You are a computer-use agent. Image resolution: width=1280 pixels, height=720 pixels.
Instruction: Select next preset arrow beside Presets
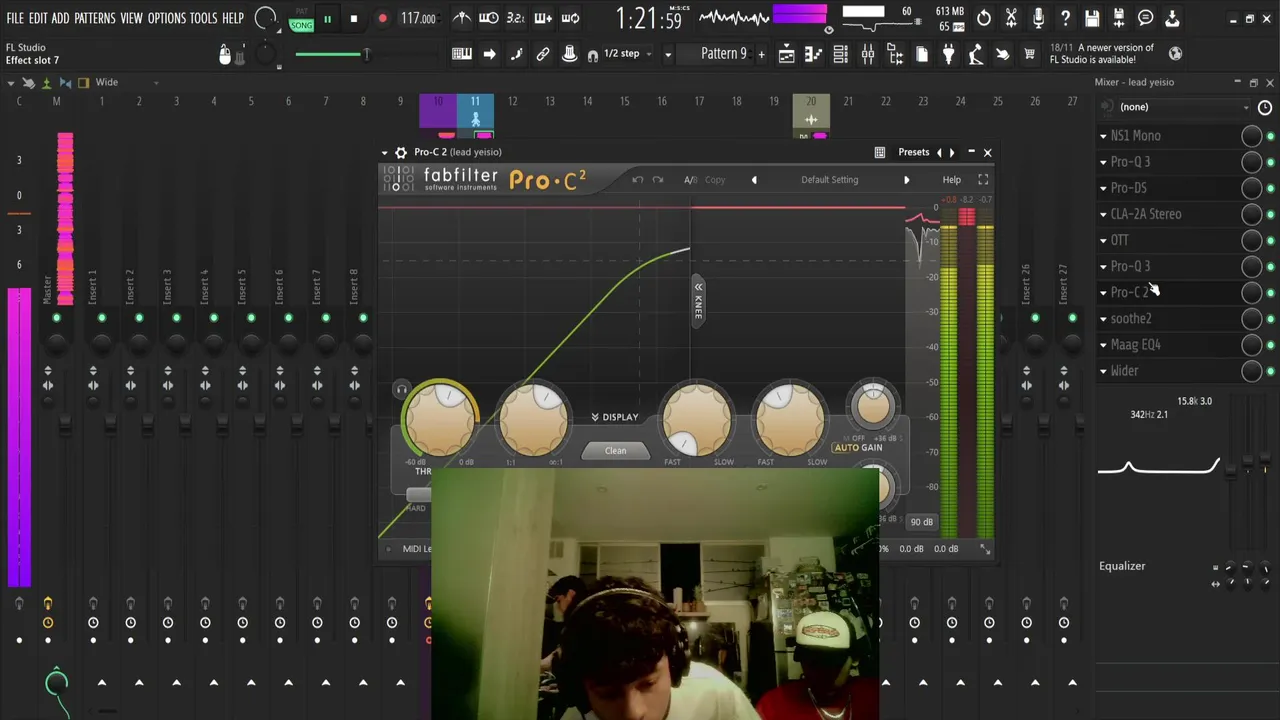[952, 152]
